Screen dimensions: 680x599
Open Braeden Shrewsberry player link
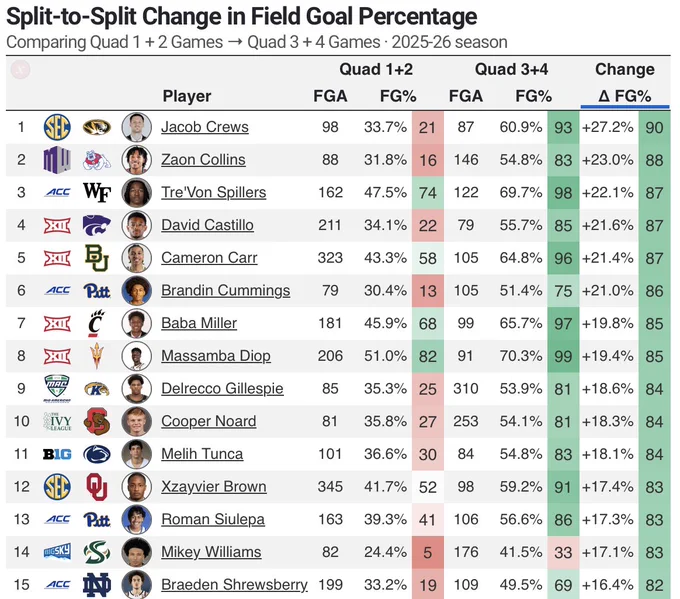(234, 584)
